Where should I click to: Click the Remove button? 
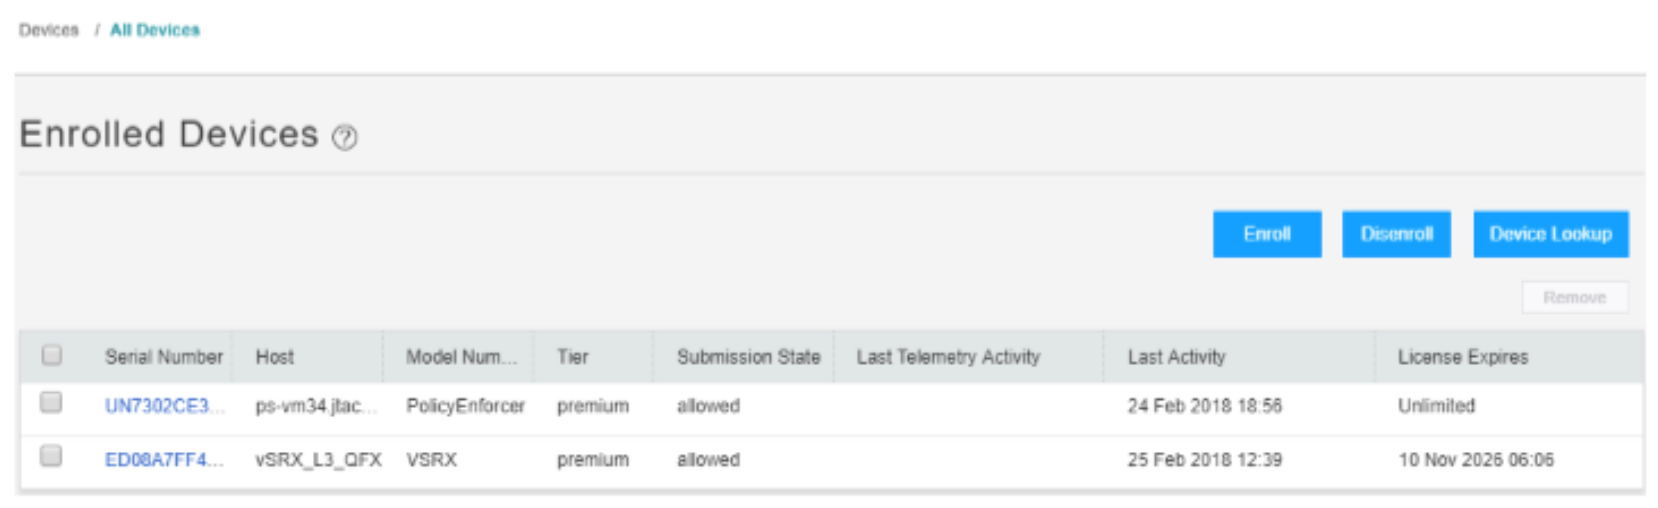(1574, 297)
